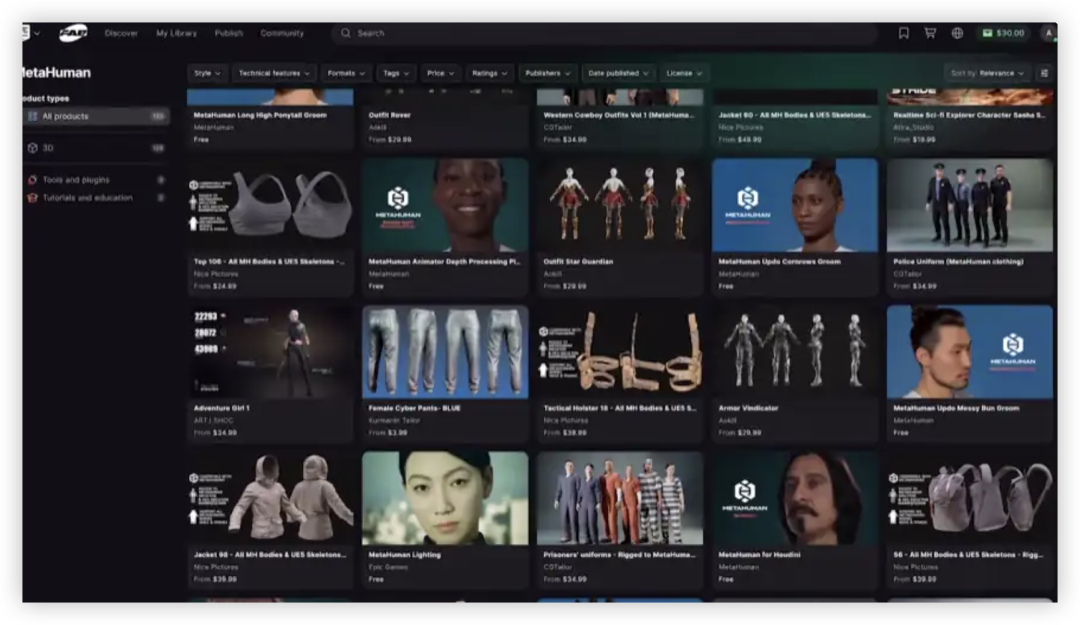The image size is (1080, 625).
Task: Click Outfit Rover product title
Action: pyautogui.click(x=390, y=115)
